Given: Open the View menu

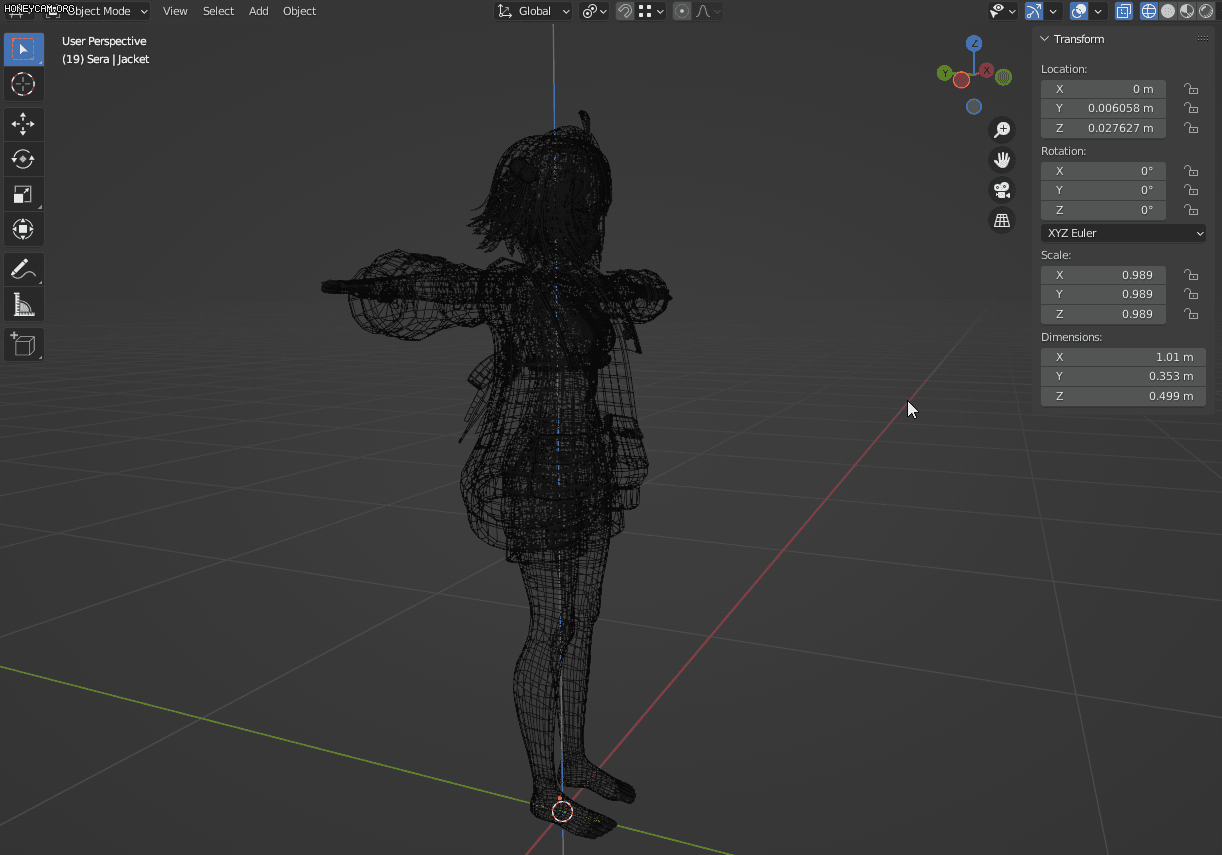Looking at the screenshot, I should click(x=175, y=11).
